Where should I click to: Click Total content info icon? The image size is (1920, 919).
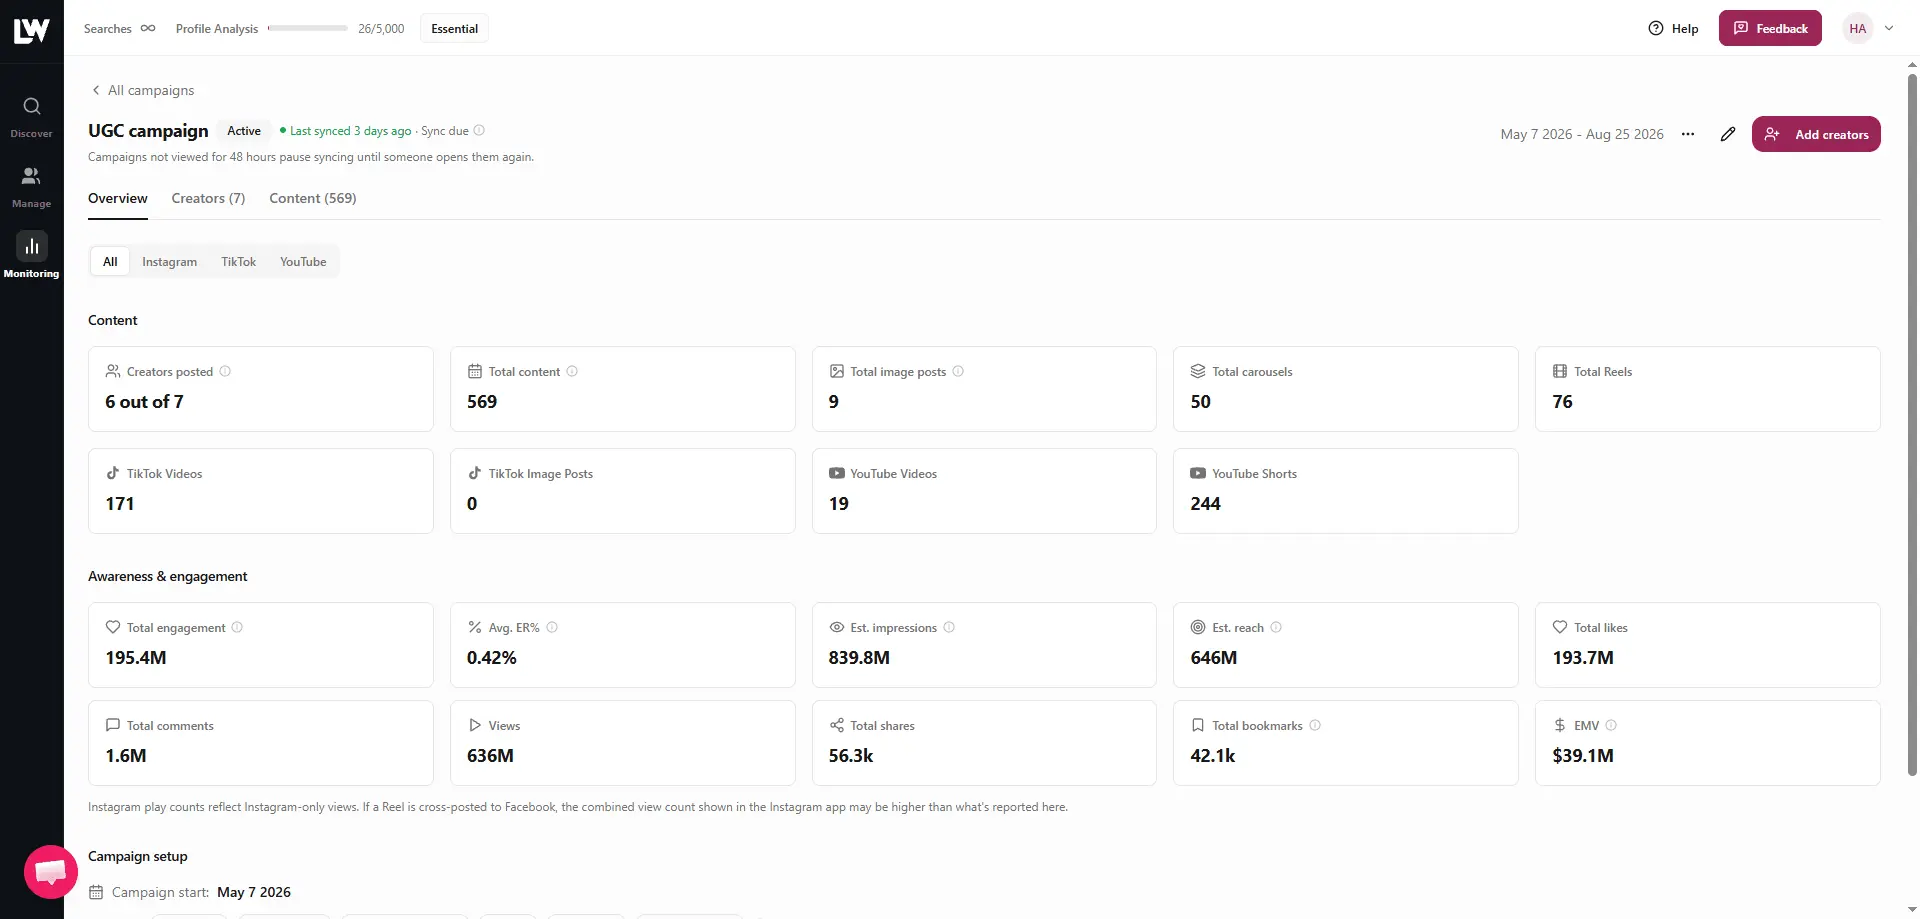coord(572,371)
